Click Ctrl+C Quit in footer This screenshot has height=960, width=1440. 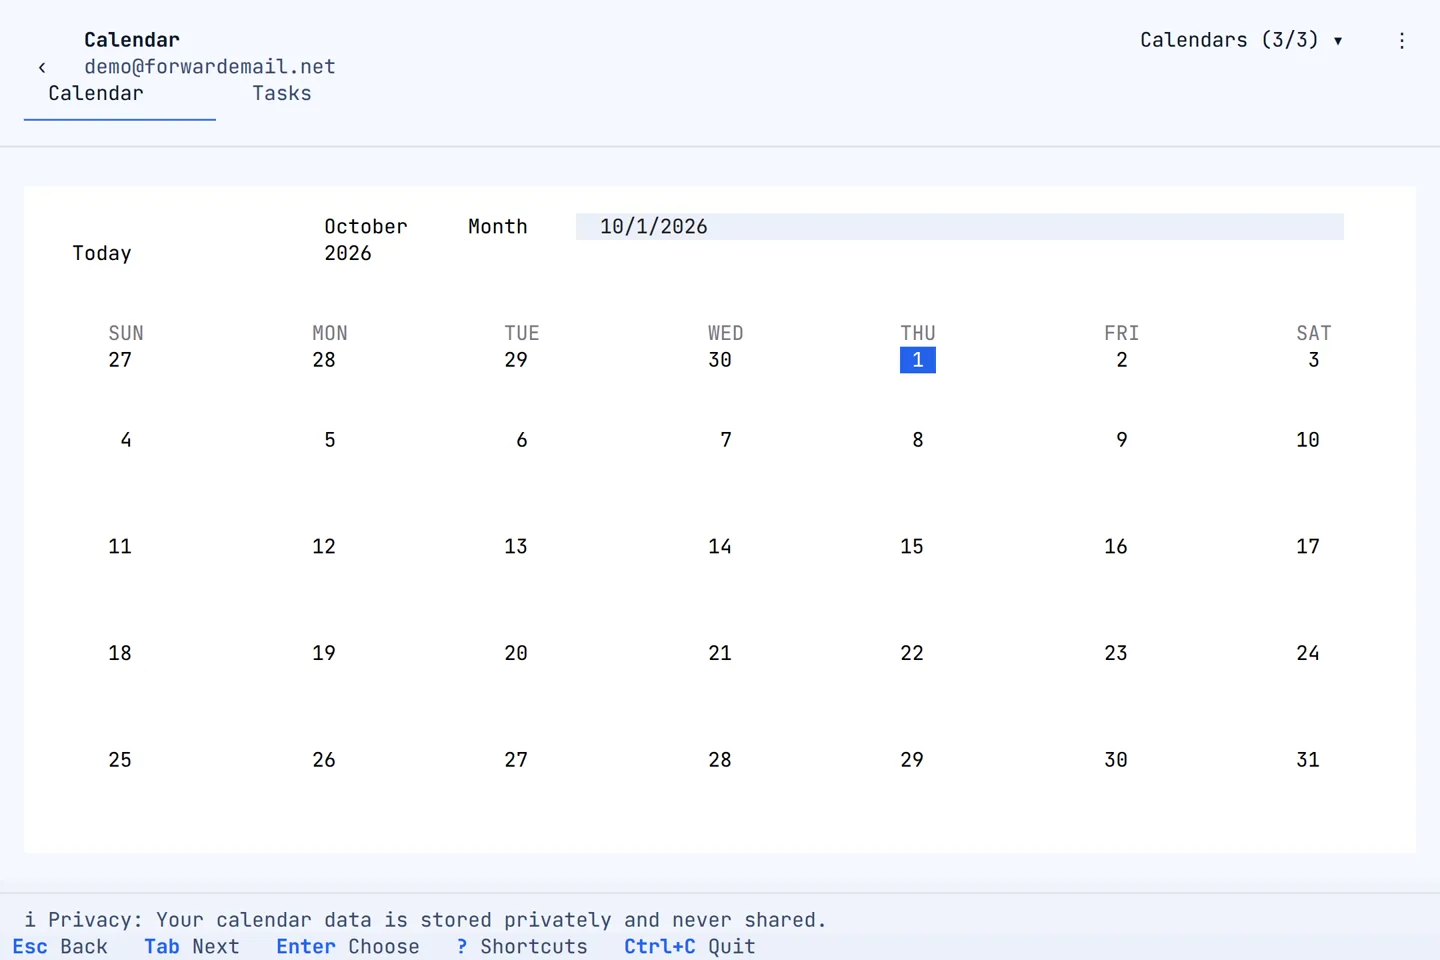coord(690,947)
